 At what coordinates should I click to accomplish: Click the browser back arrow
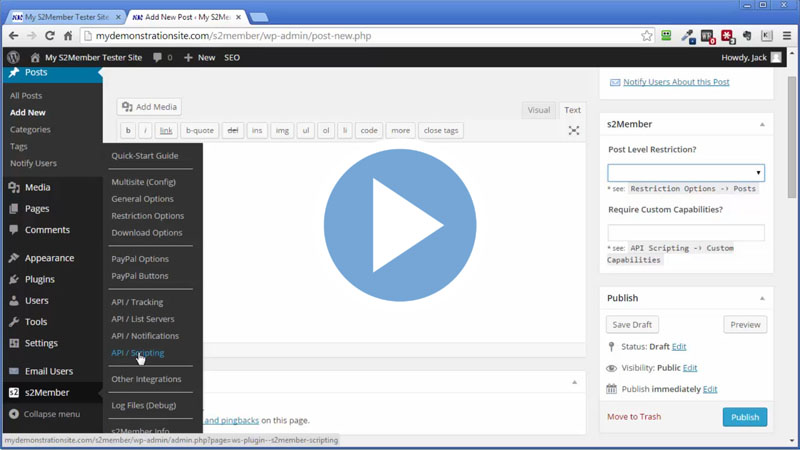pyautogui.click(x=13, y=36)
